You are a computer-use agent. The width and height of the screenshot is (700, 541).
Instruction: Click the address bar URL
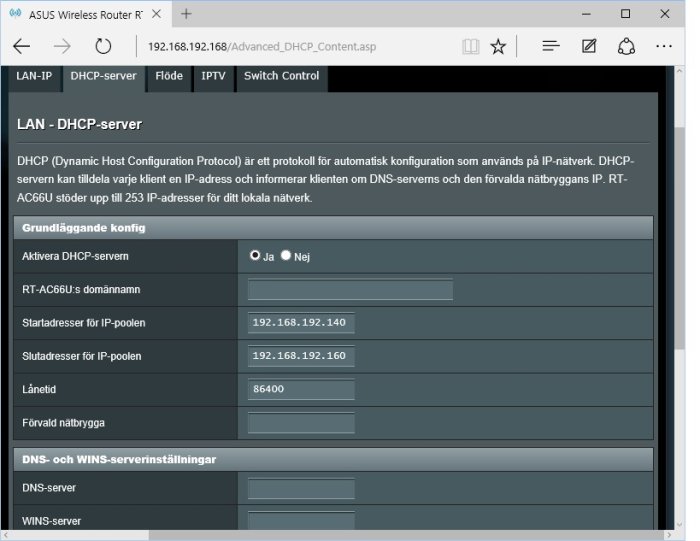262,46
